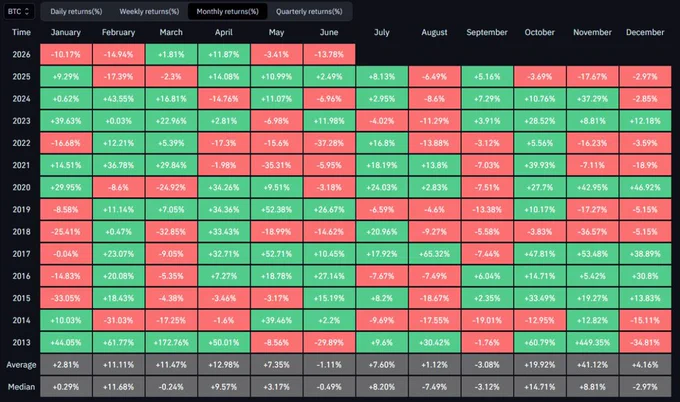Select the 2016 row label

pos(21,276)
